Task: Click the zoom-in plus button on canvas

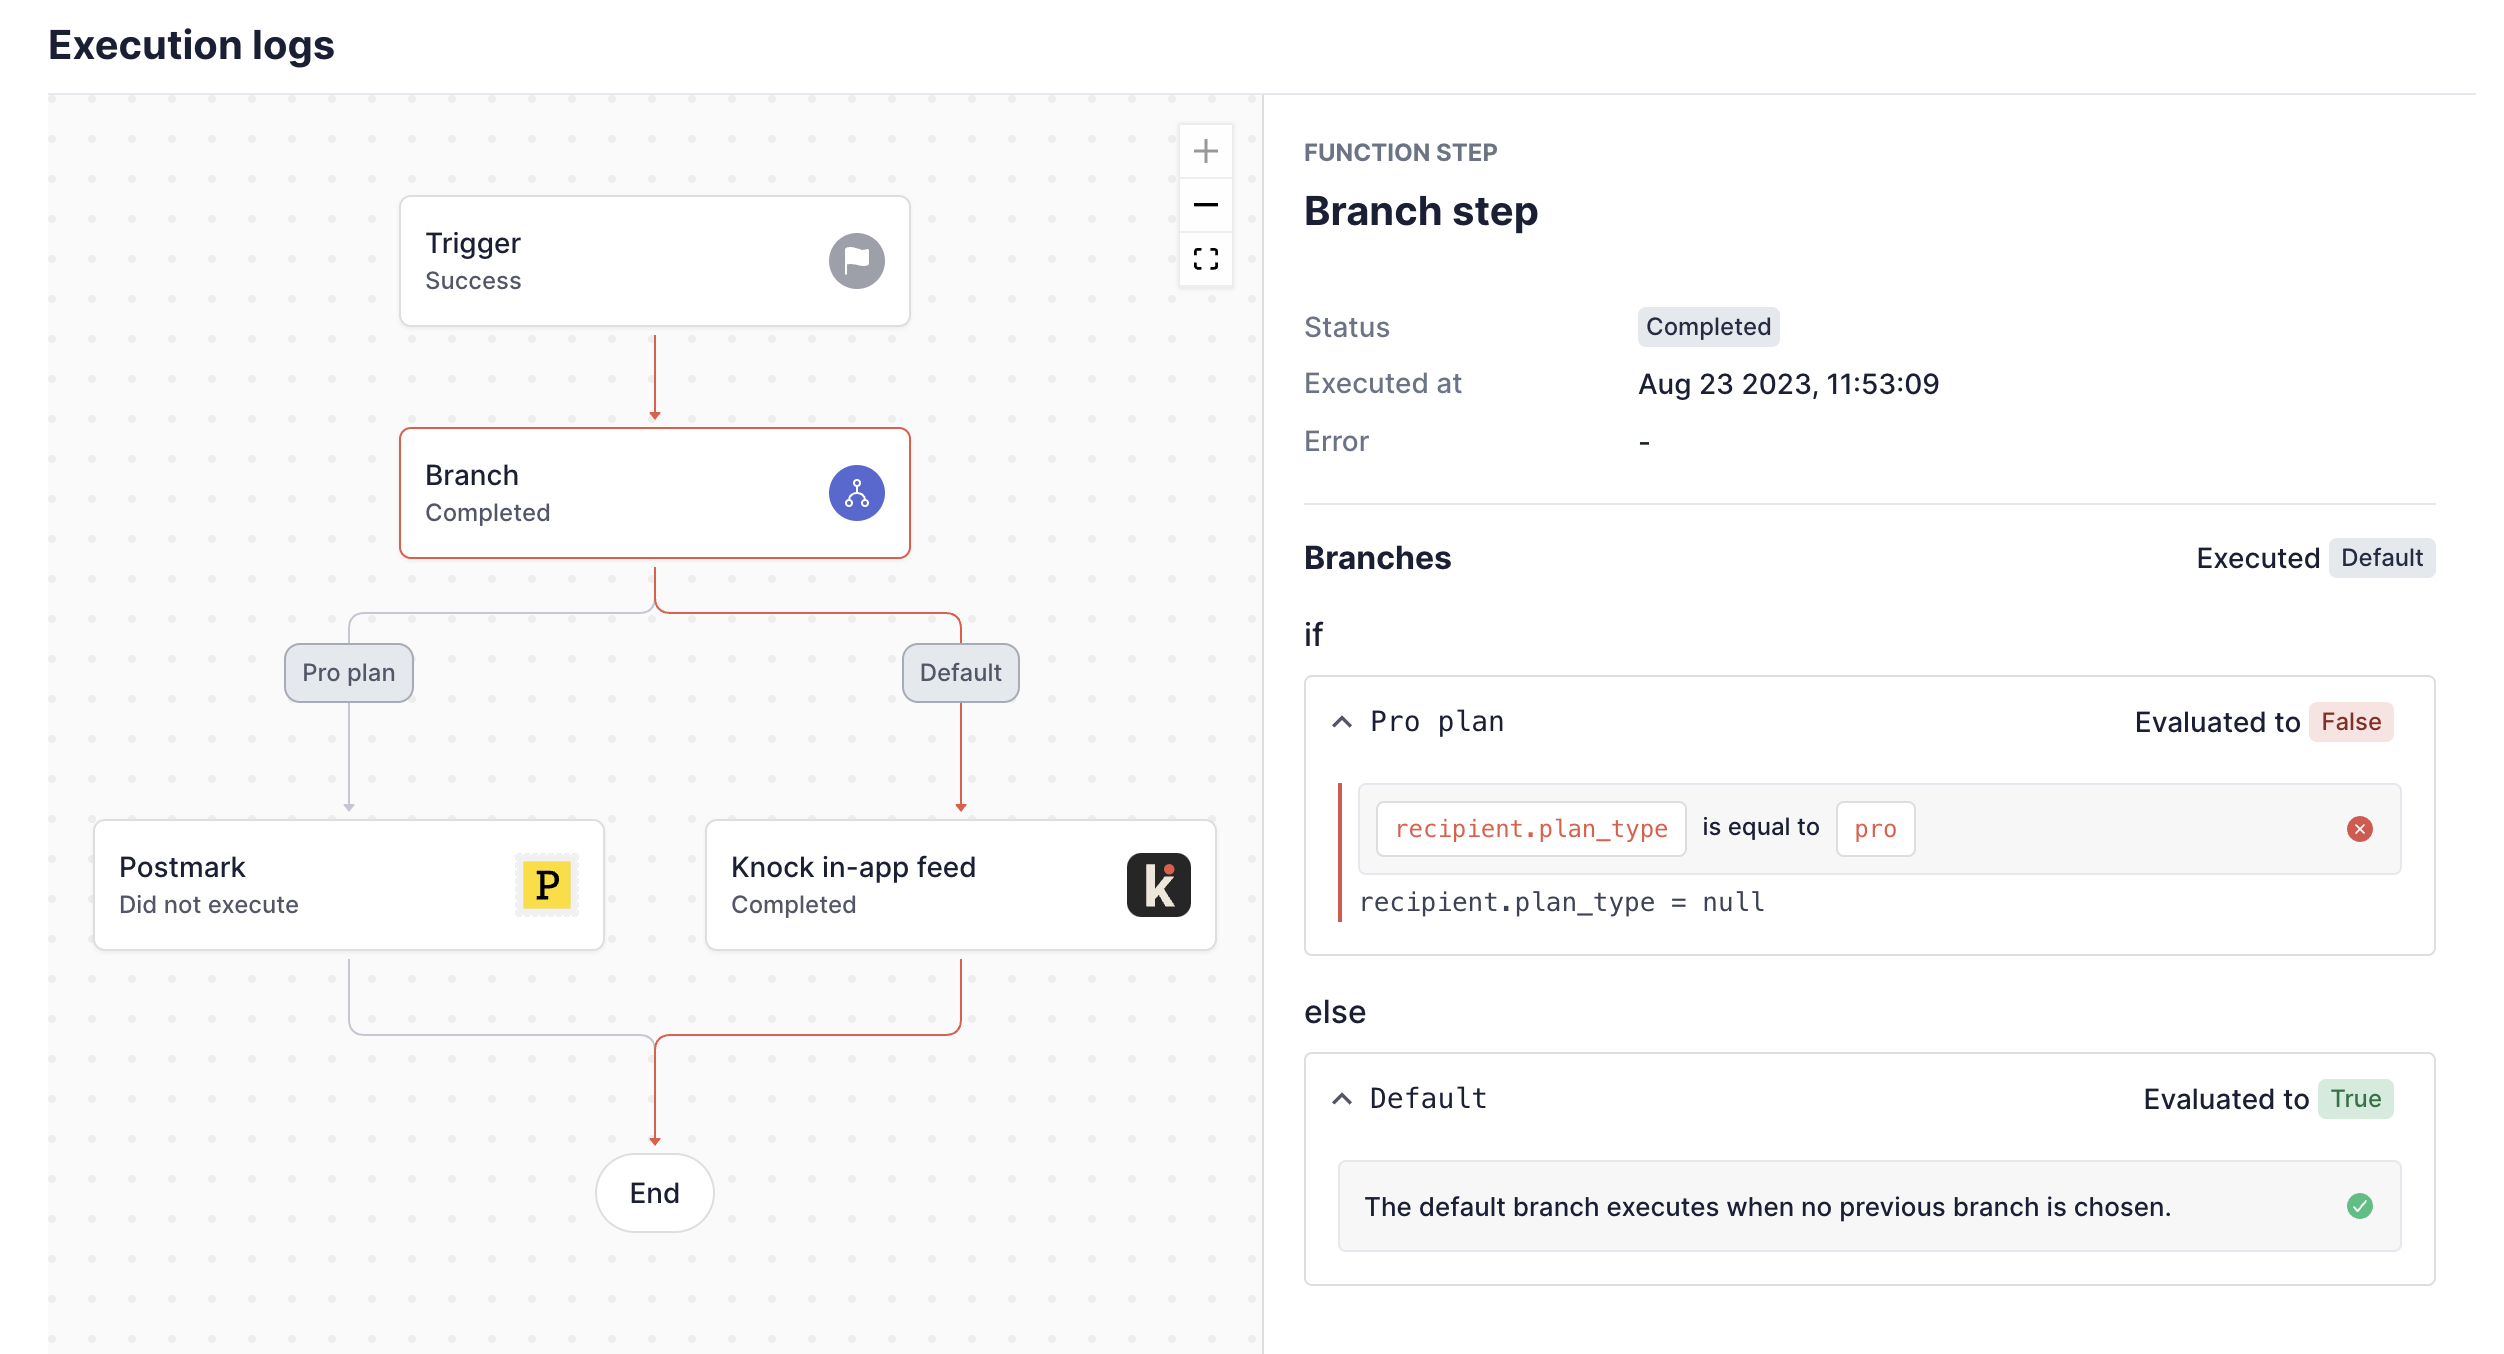Action: [x=1207, y=150]
